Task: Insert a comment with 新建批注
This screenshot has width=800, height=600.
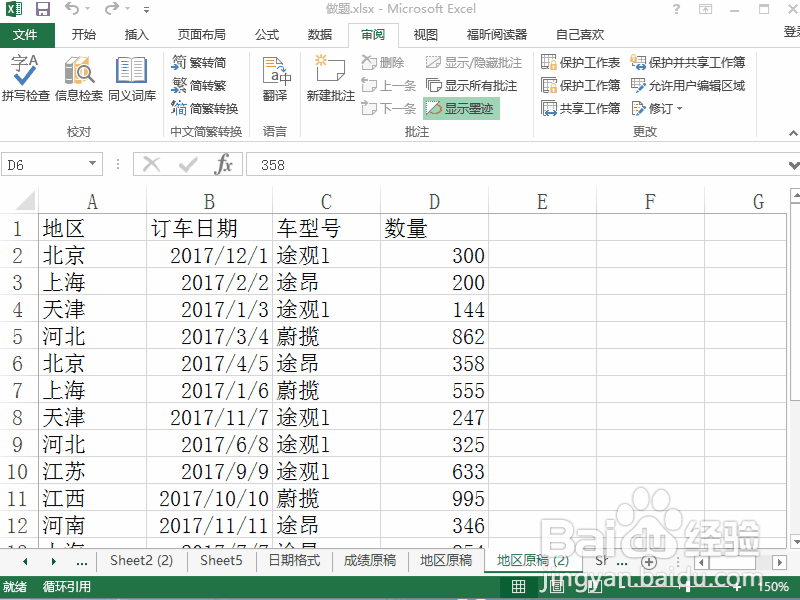Action: click(x=330, y=78)
